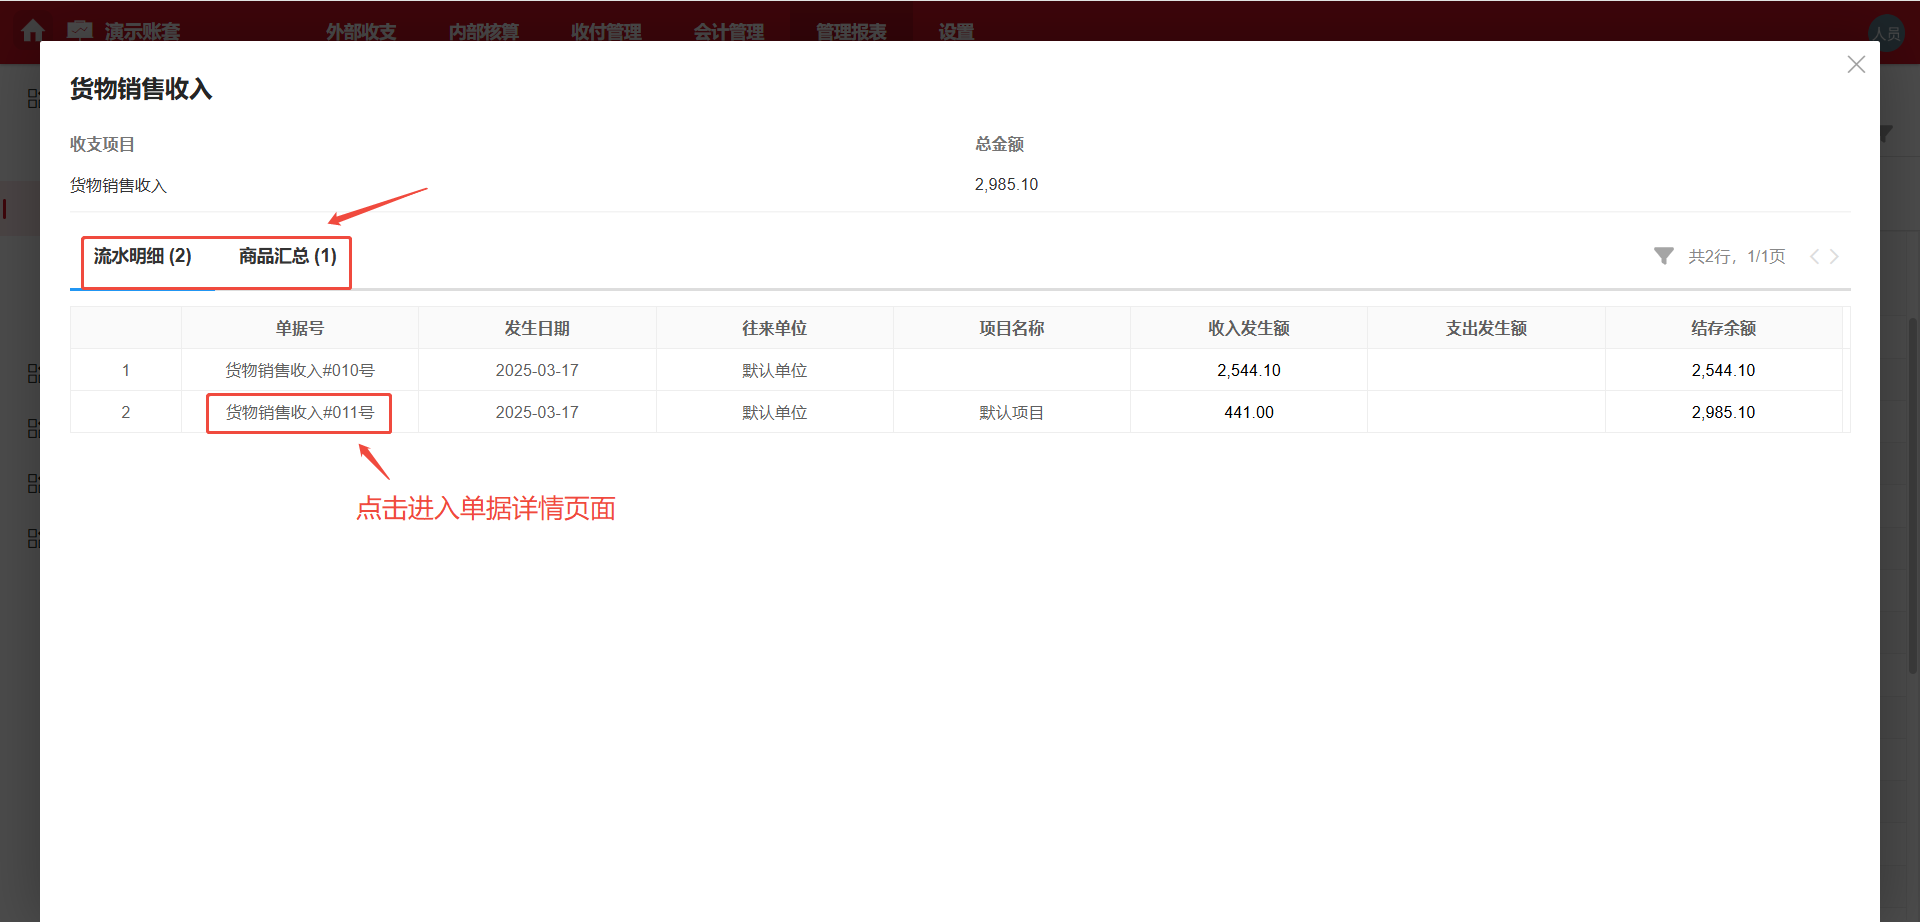Open the 外部收支 menu
Screen dimensions: 1920x922
(360, 31)
